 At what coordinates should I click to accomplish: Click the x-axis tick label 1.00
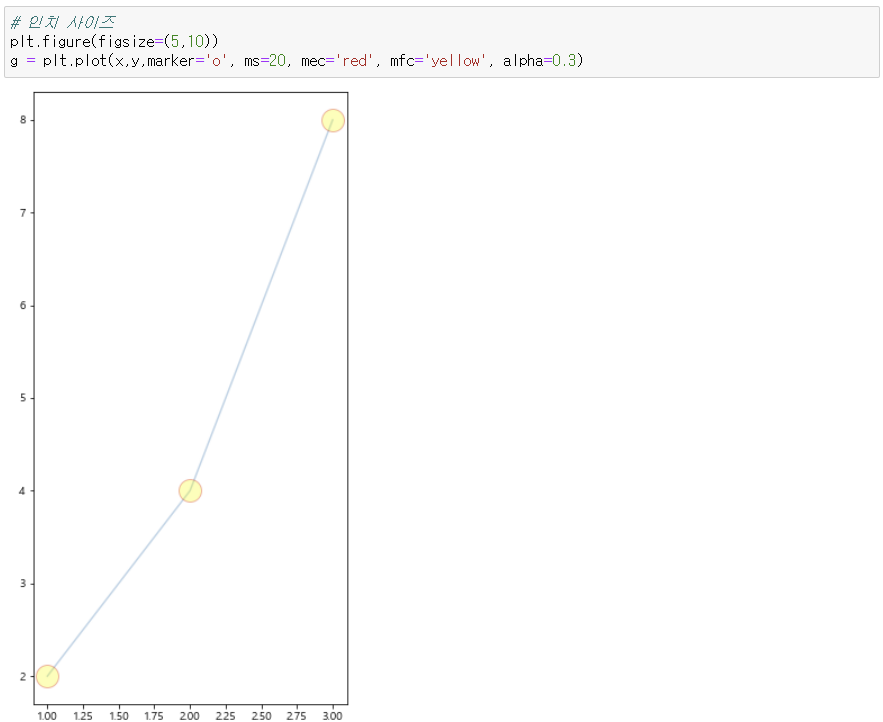click(x=47, y=716)
